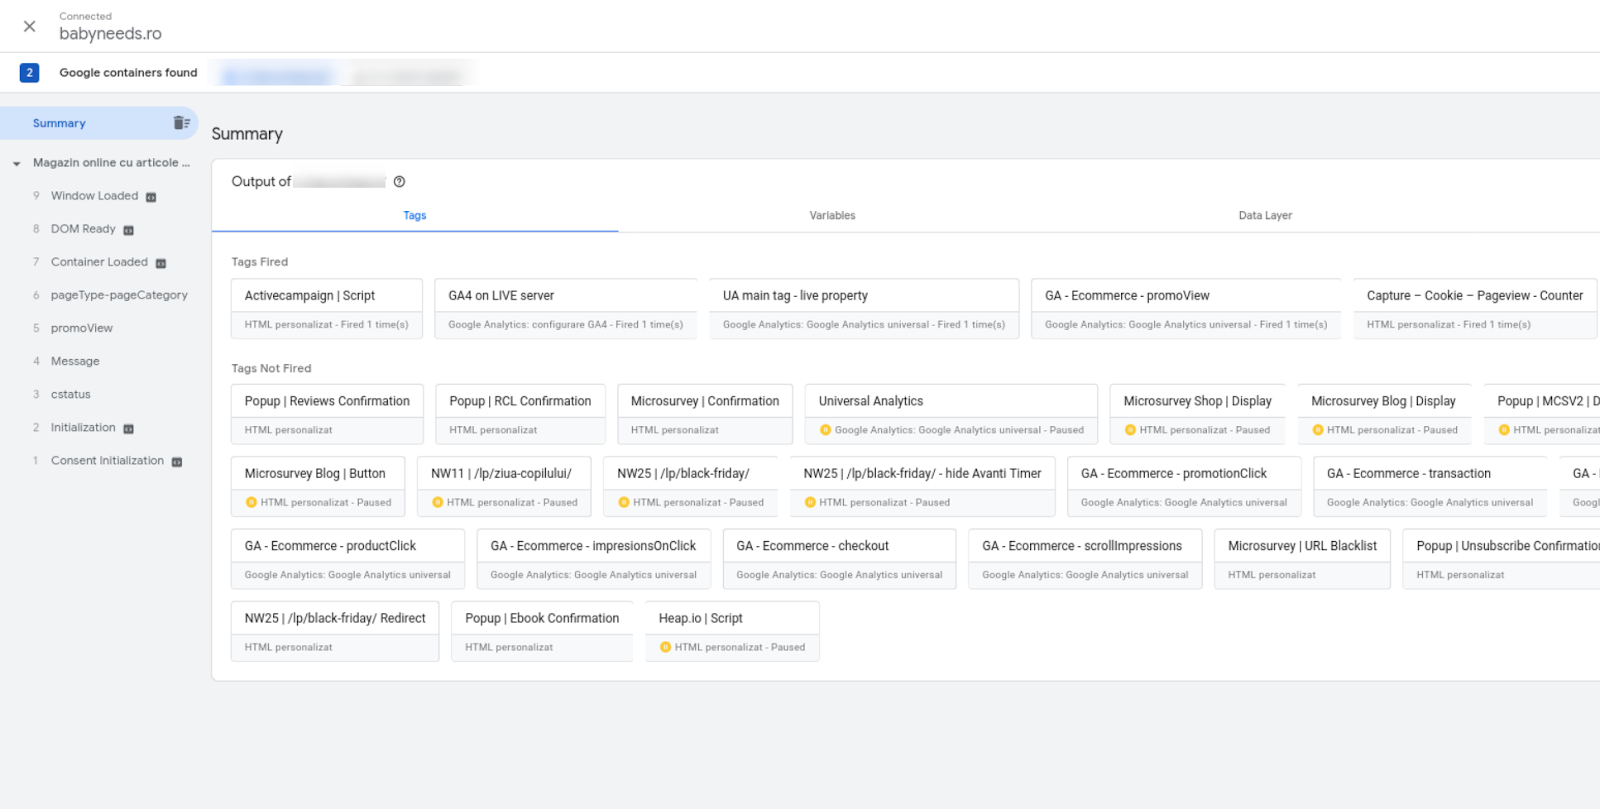This screenshot has height=809, width=1600.
Task: Collapse the Magazin online cu articole page group
Action: [17, 163]
